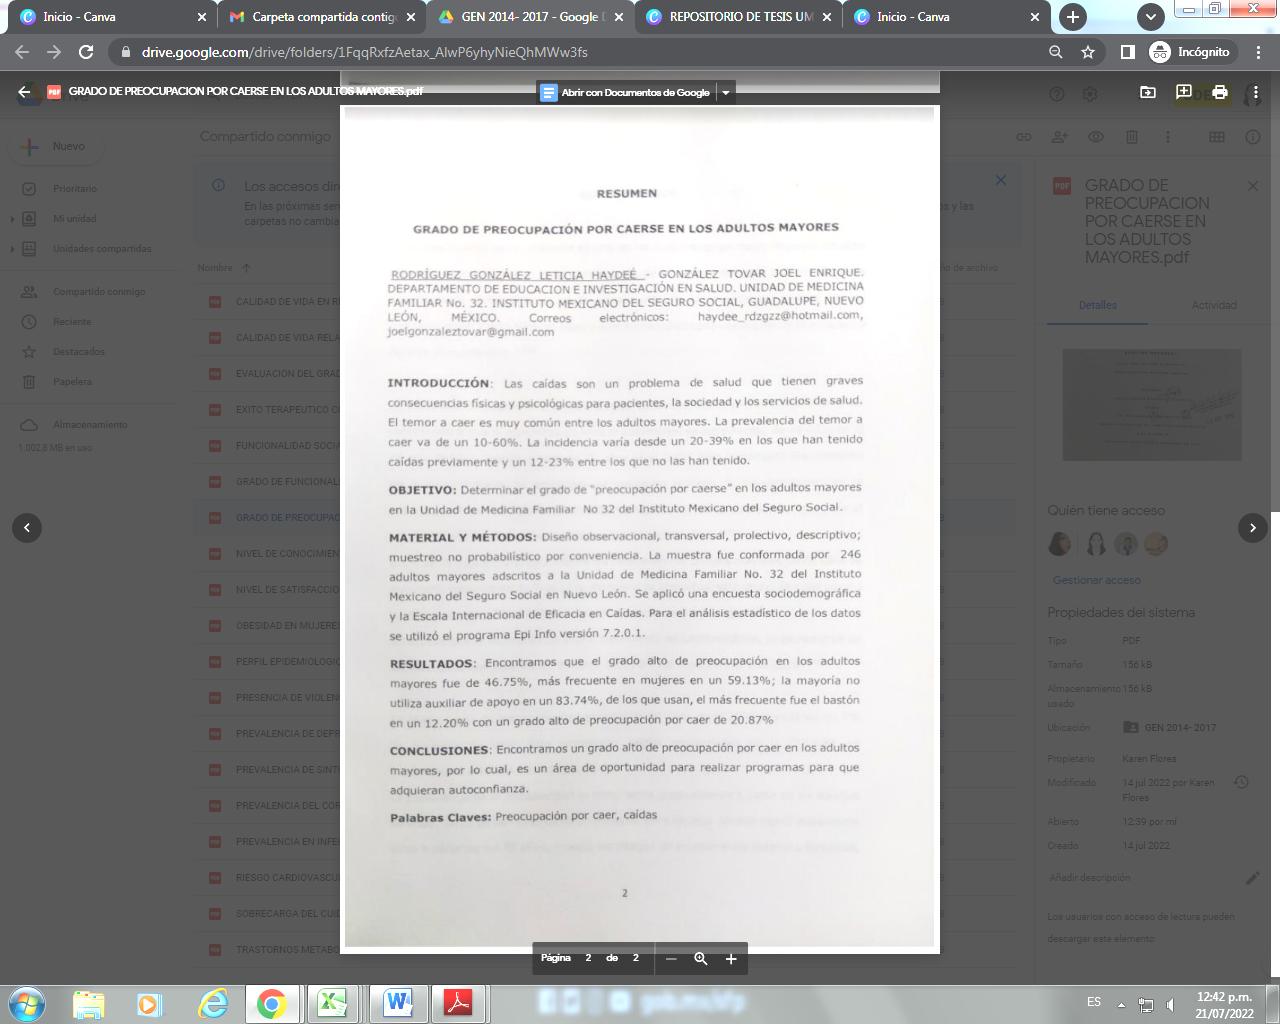Close the details side panel
This screenshot has width=1280, height=1024.
point(1253,186)
